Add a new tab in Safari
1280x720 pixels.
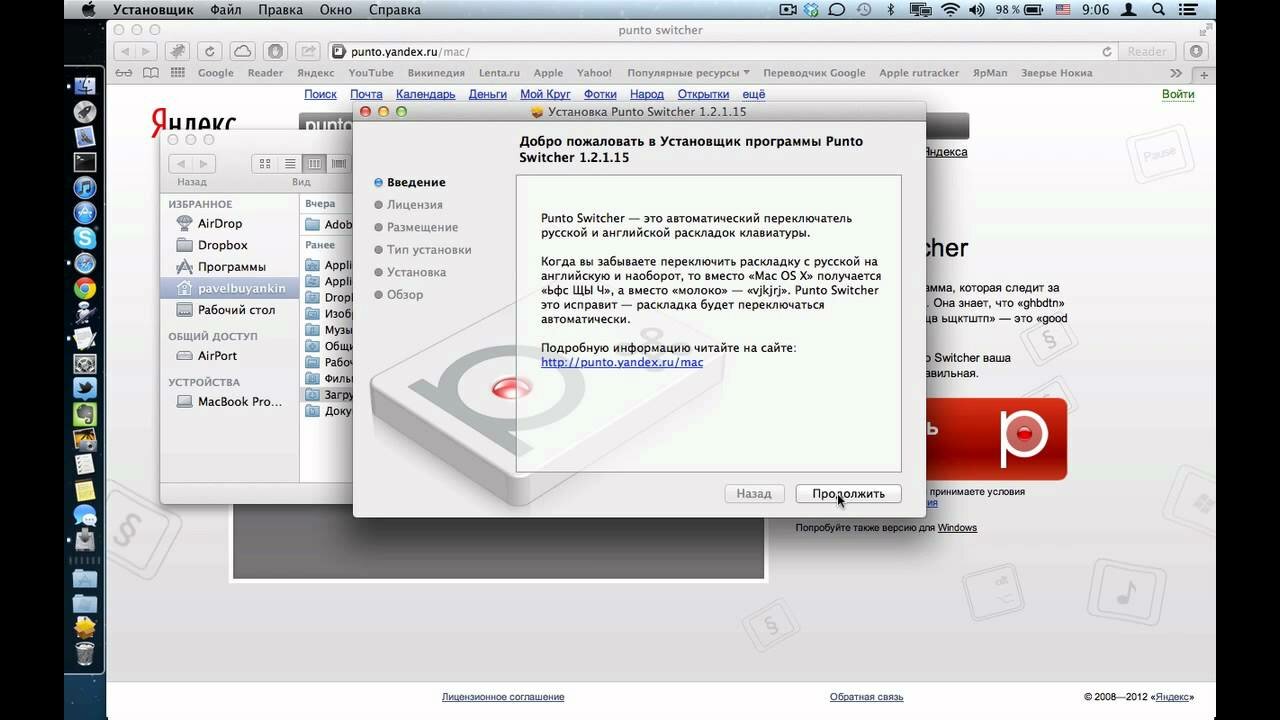1204,75
